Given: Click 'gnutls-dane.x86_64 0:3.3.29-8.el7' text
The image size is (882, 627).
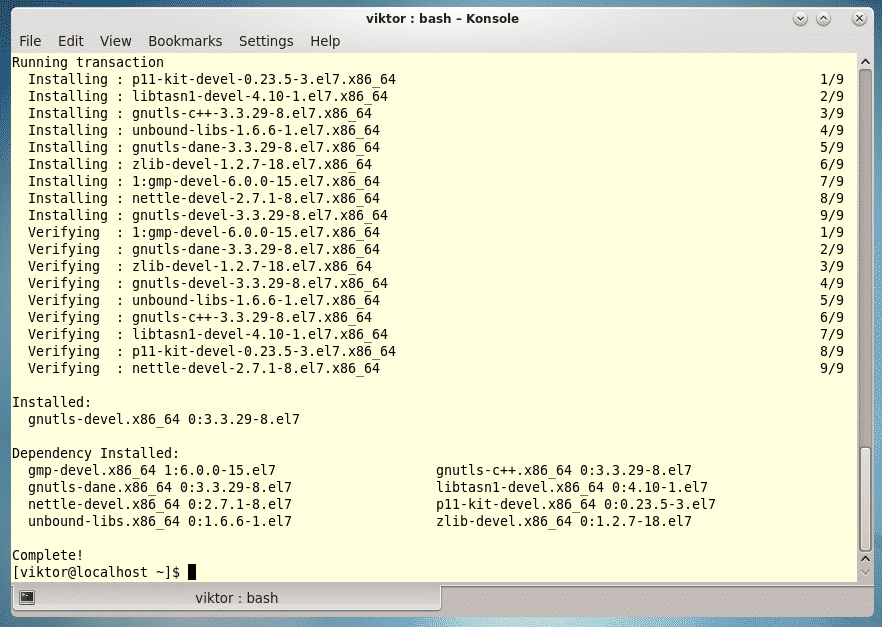Looking at the screenshot, I should pos(160,487).
